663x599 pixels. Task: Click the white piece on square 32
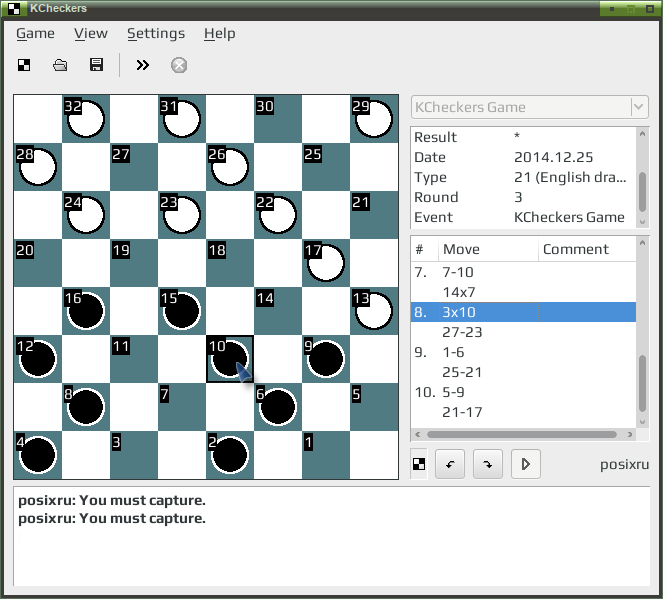pos(86,119)
